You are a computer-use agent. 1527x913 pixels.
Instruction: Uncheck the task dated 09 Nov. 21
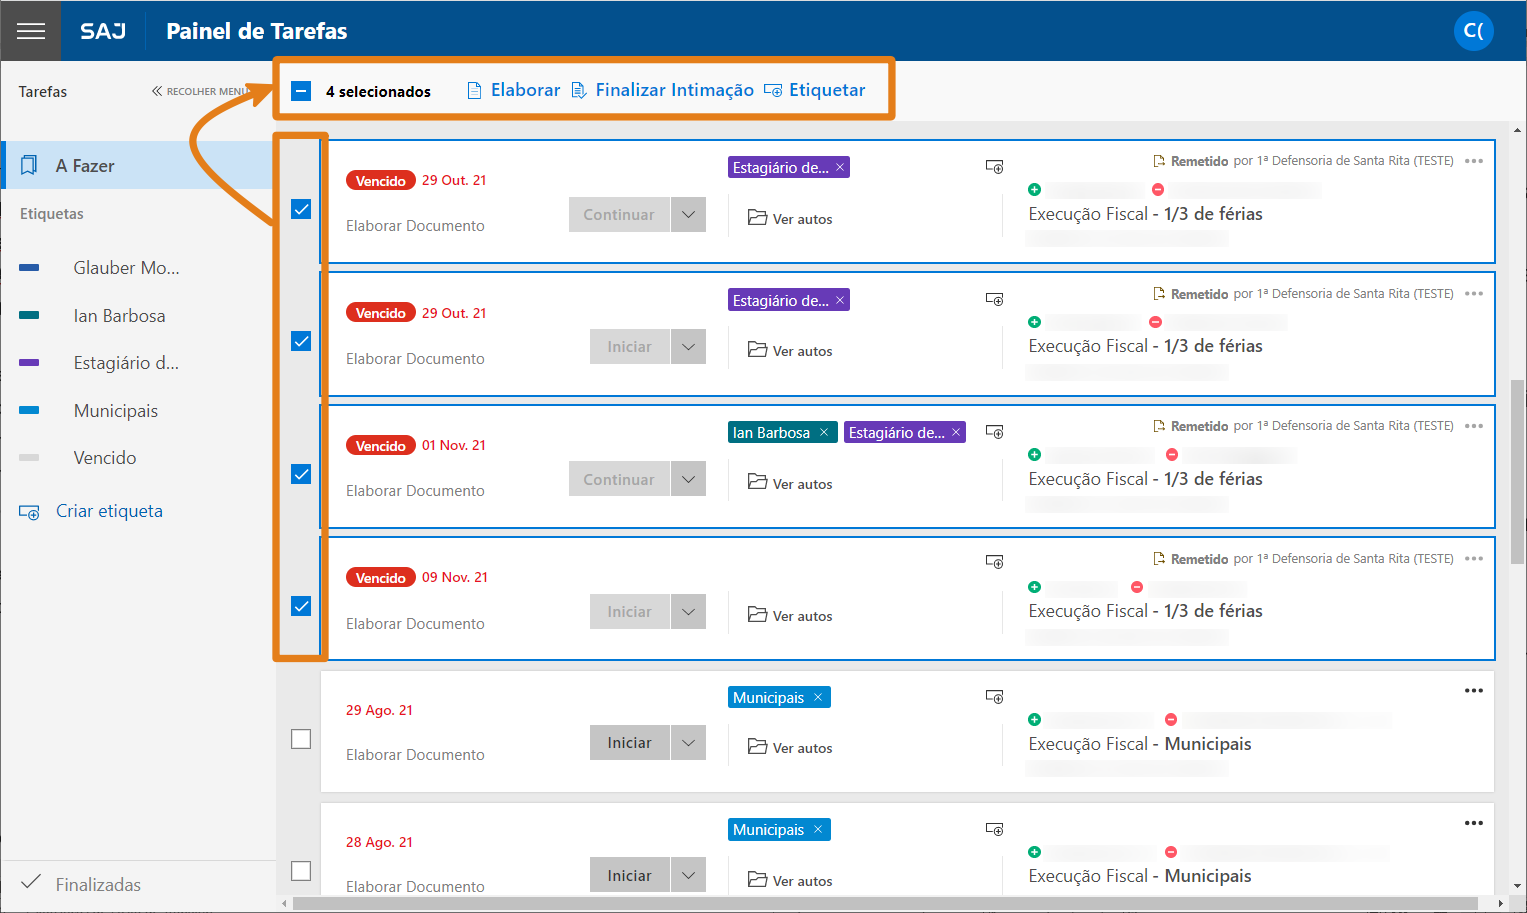point(301,606)
